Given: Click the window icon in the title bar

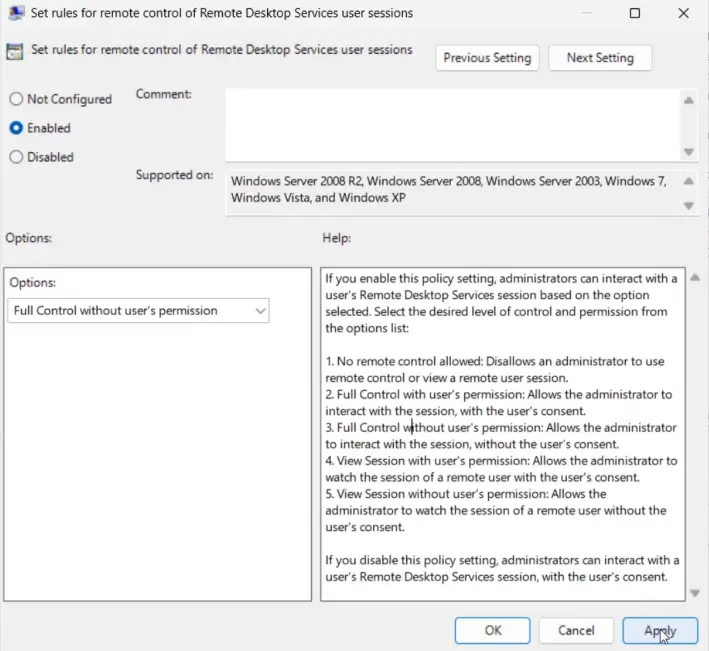Looking at the screenshot, I should tap(17, 14).
